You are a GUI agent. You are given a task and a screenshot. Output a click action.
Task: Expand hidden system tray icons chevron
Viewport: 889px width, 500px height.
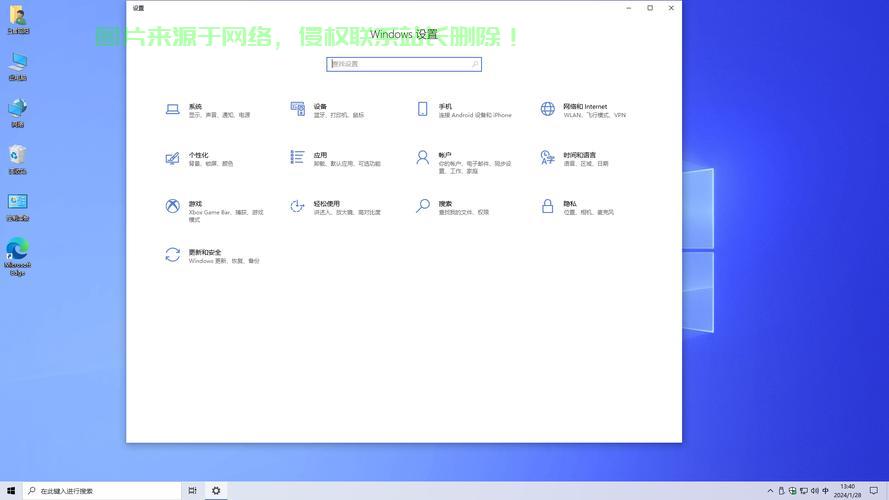(x=770, y=491)
